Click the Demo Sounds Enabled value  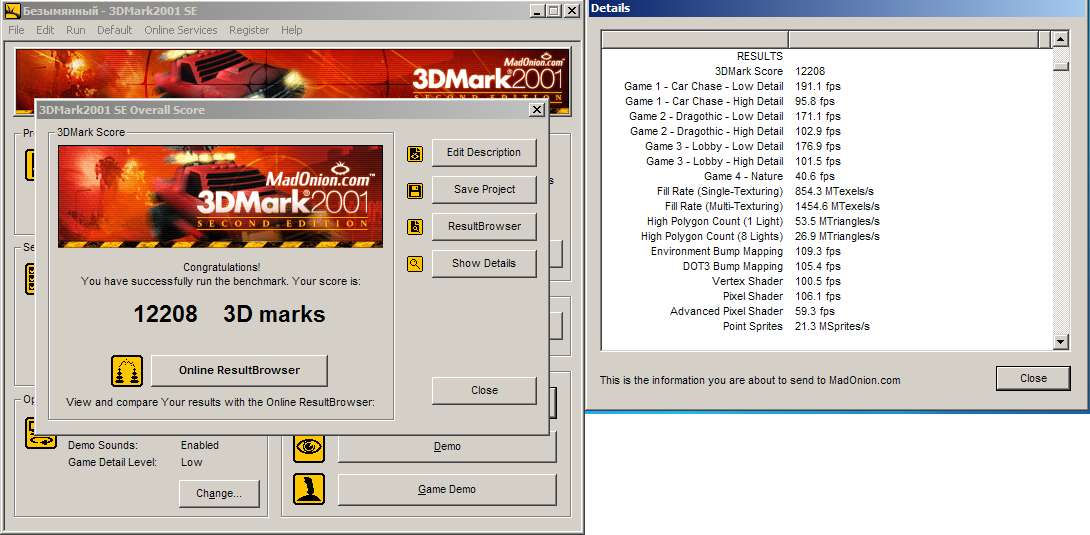[x=200, y=445]
